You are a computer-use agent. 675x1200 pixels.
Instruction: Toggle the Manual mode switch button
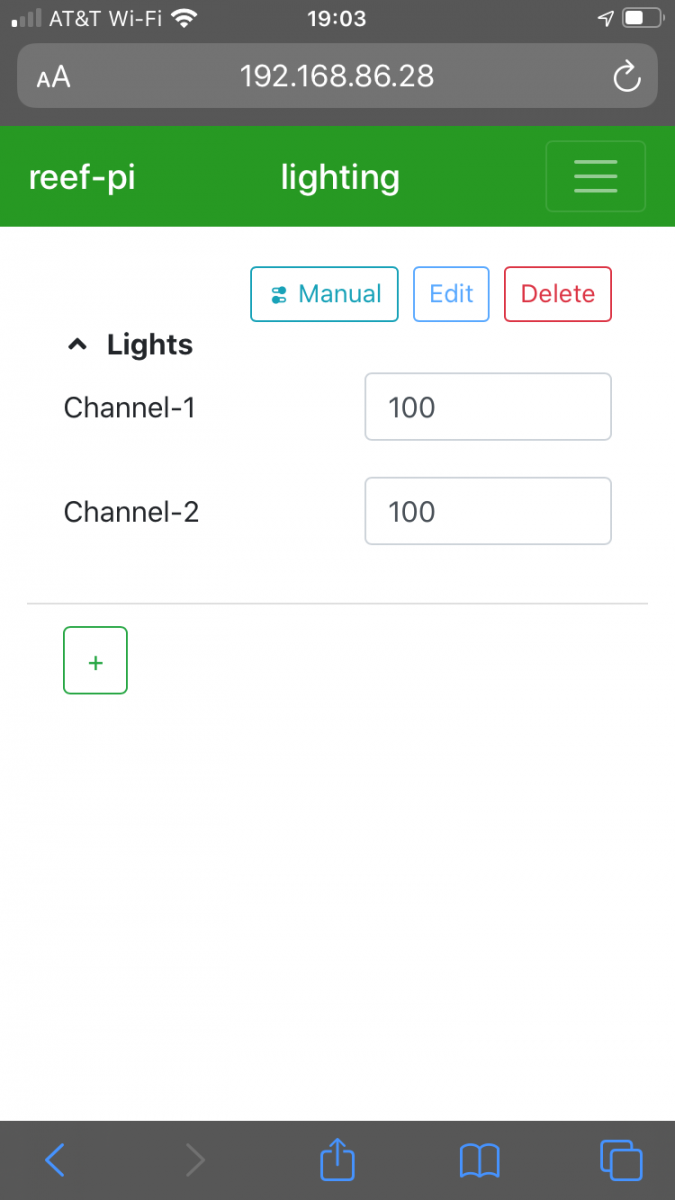(x=324, y=294)
